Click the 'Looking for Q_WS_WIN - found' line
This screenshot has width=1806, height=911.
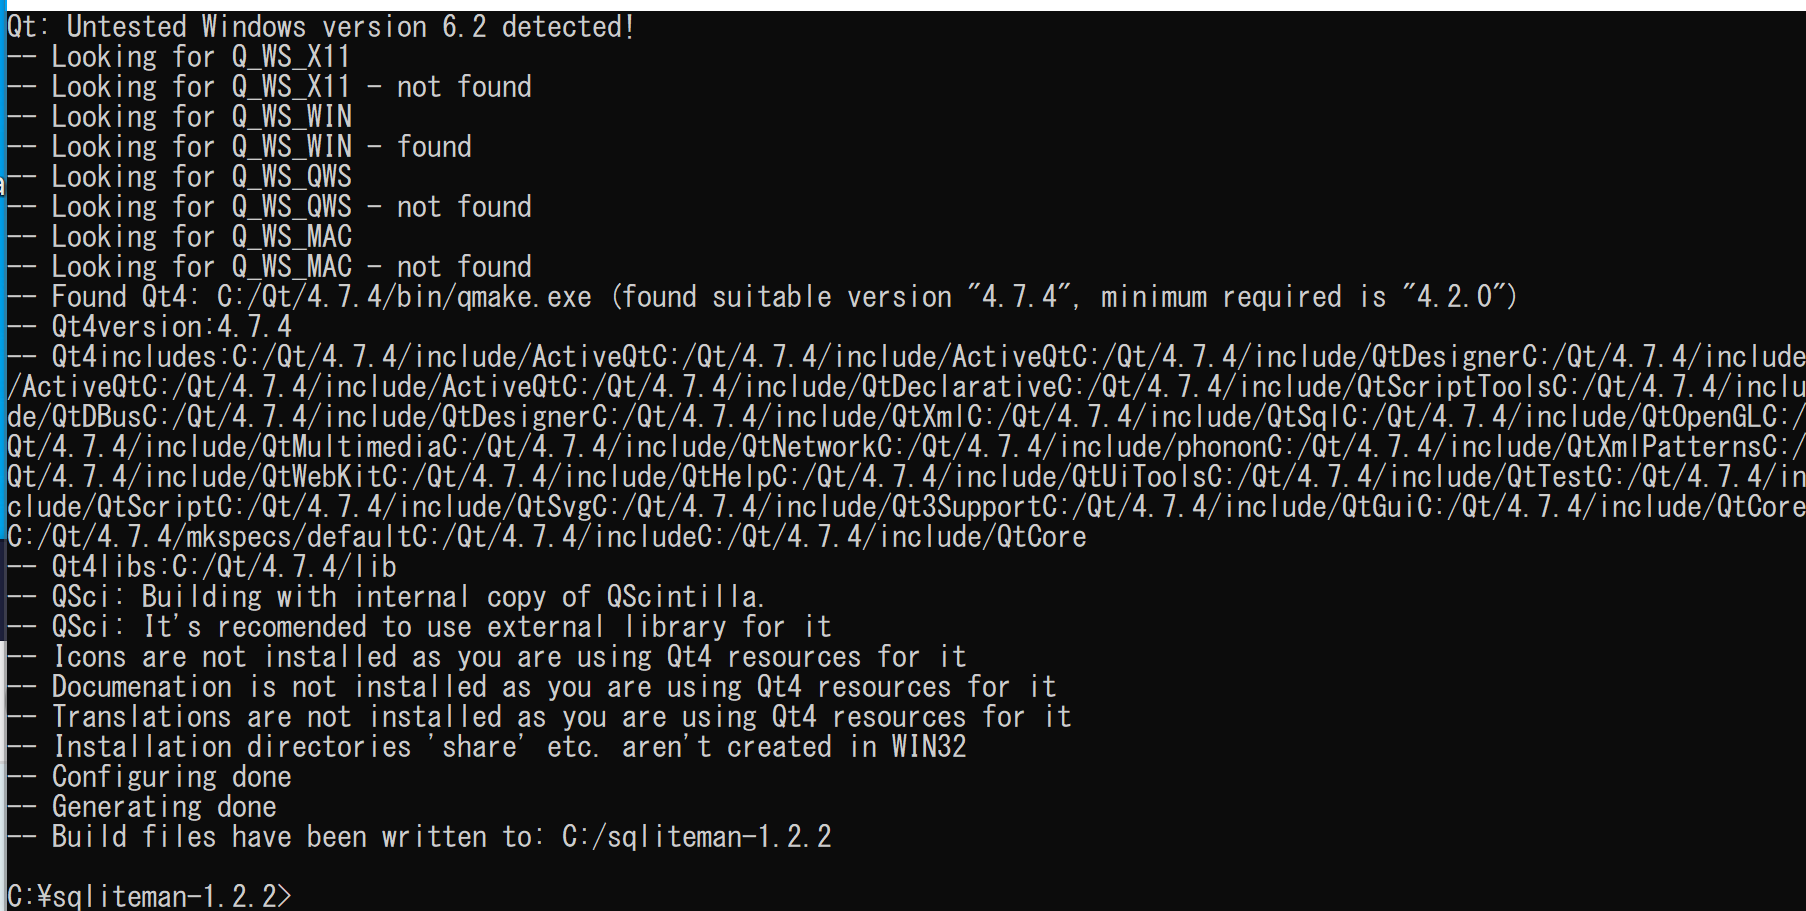[x=240, y=147]
